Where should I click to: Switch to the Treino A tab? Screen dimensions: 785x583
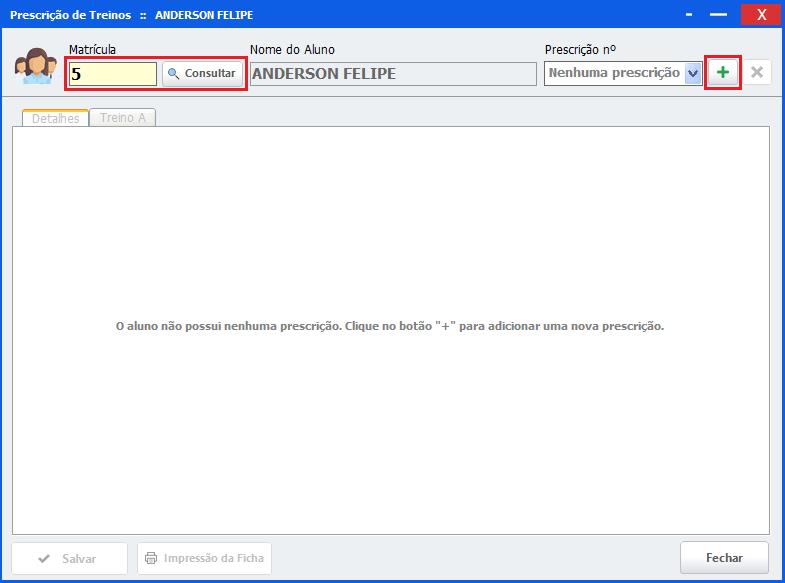(123, 118)
